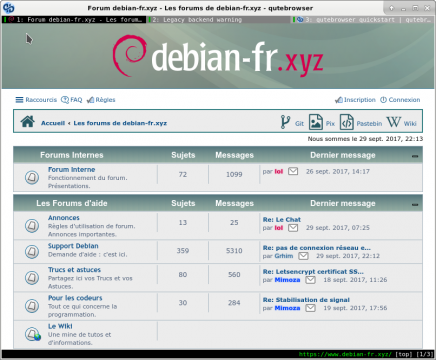Open Re: Letsencrypt certificat topic
Image resolution: width=436 pixels, height=360 pixels.
pyautogui.click(x=313, y=272)
